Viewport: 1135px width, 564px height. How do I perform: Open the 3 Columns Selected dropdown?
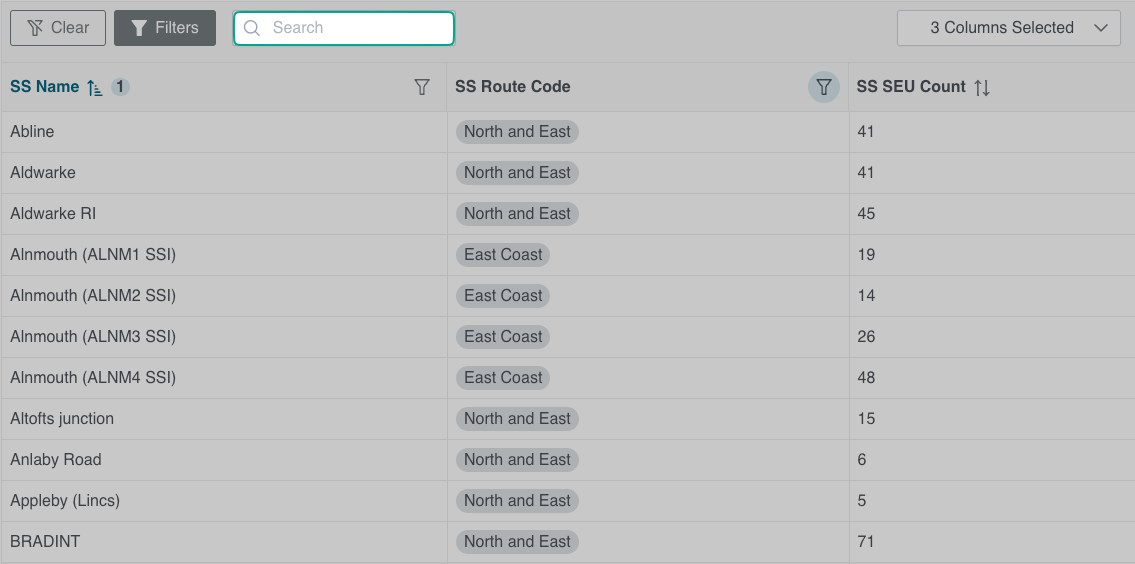[1001, 28]
